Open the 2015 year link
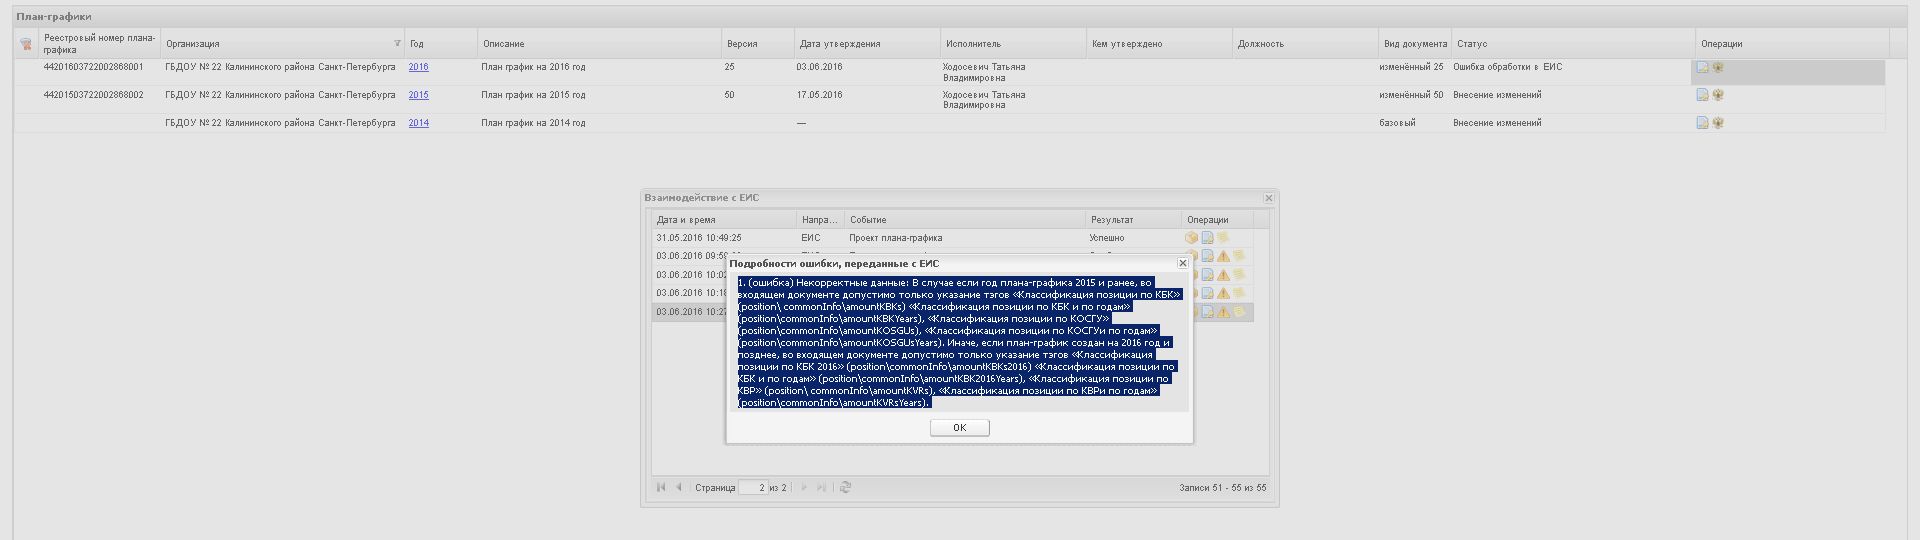This screenshot has height=540, width=1920. pyautogui.click(x=418, y=95)
